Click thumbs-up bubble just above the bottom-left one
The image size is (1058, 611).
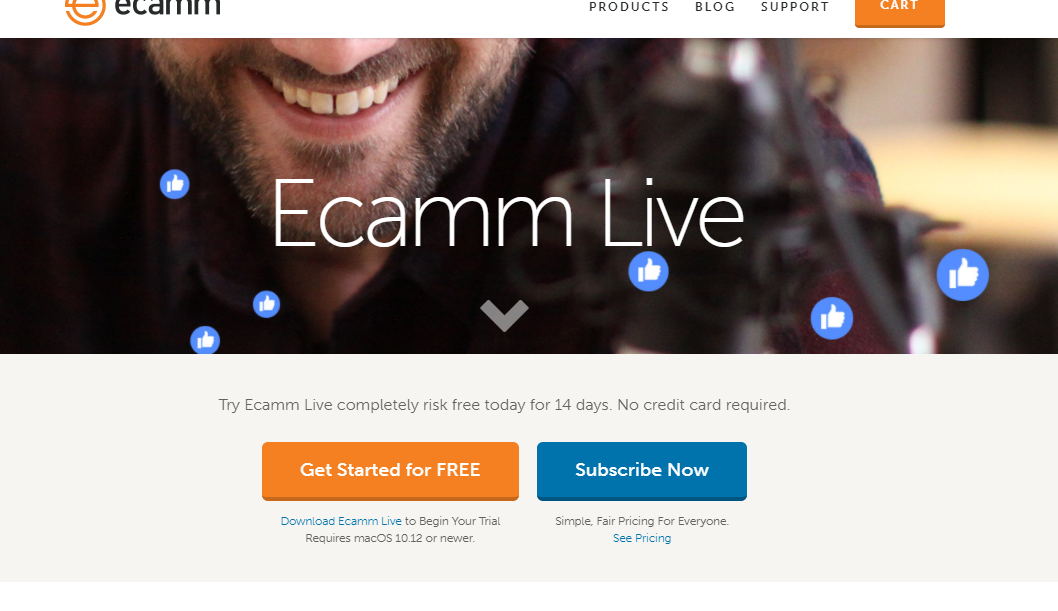coord(267,304)
